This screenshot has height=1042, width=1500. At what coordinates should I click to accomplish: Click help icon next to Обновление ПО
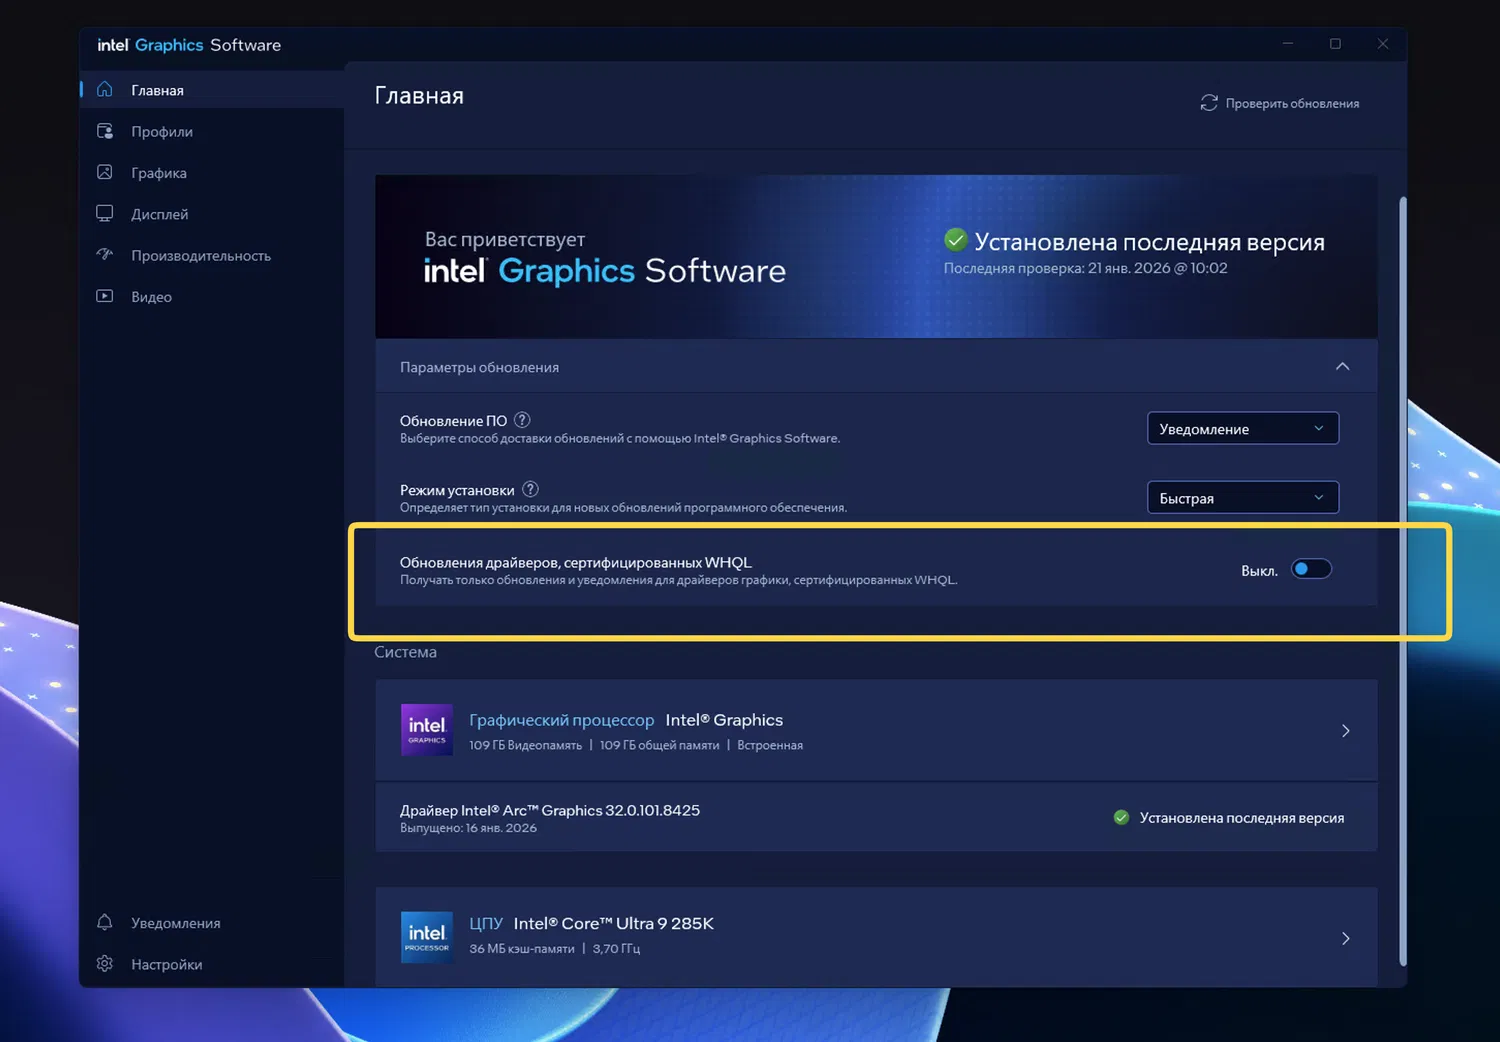522,420
